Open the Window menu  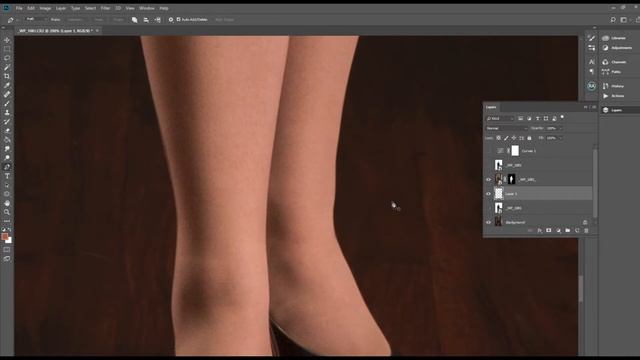pyautogui.click(x=147, y=8)
